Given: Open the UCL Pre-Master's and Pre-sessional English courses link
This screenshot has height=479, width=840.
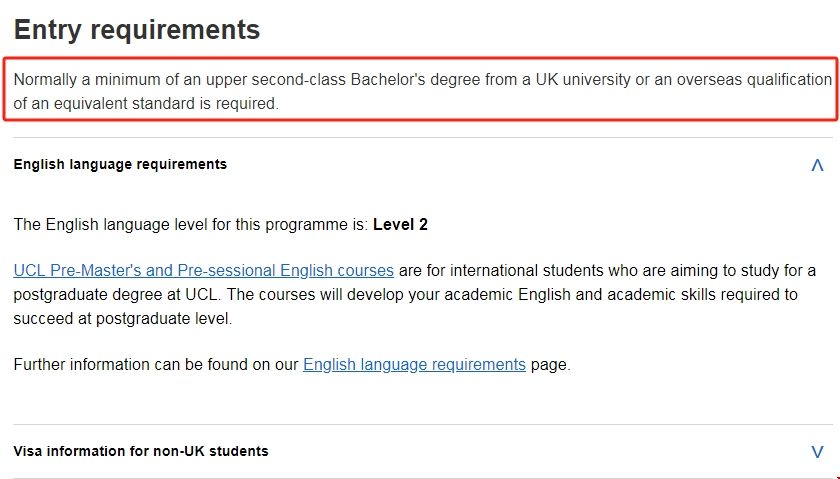Looking at the screenshot, I should point(204,271).
